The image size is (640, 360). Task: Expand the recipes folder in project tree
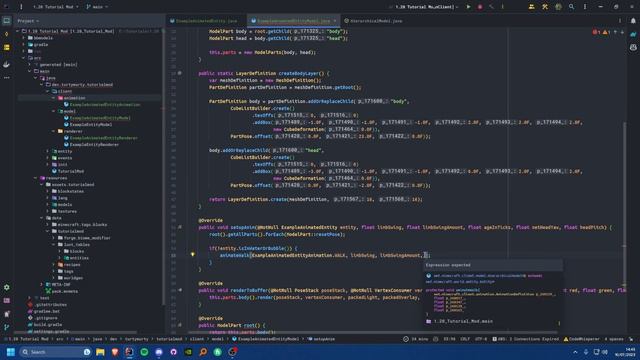53,264
